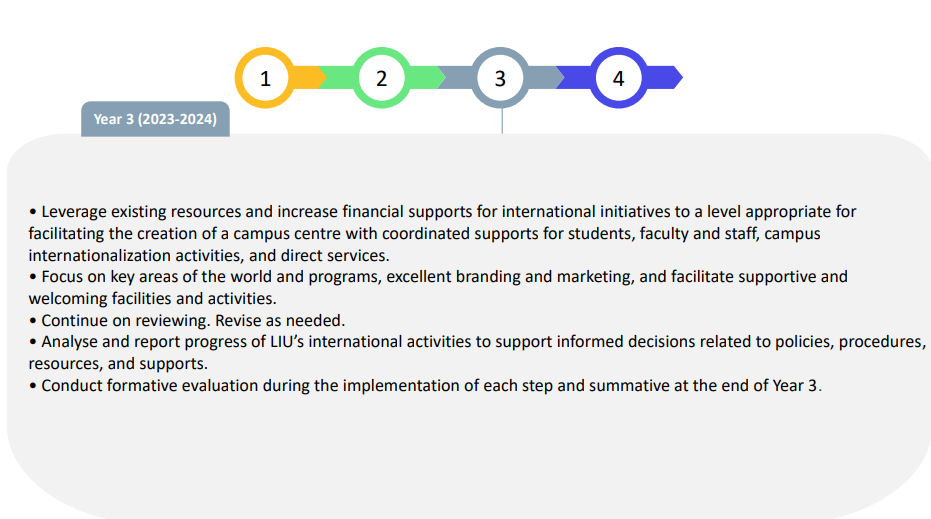Select the orange step 1 circle

[x=265, y=78]
